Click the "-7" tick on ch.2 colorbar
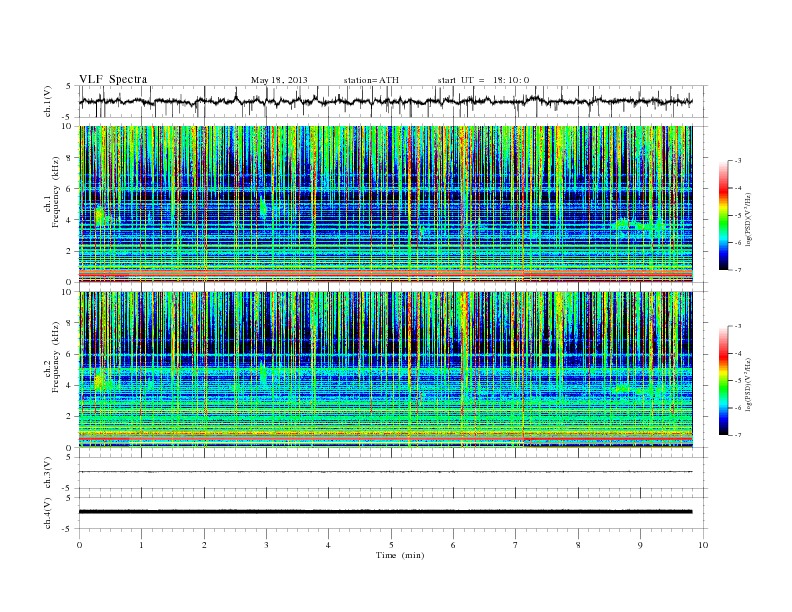 pyautogui.click(x=738, y=435)
